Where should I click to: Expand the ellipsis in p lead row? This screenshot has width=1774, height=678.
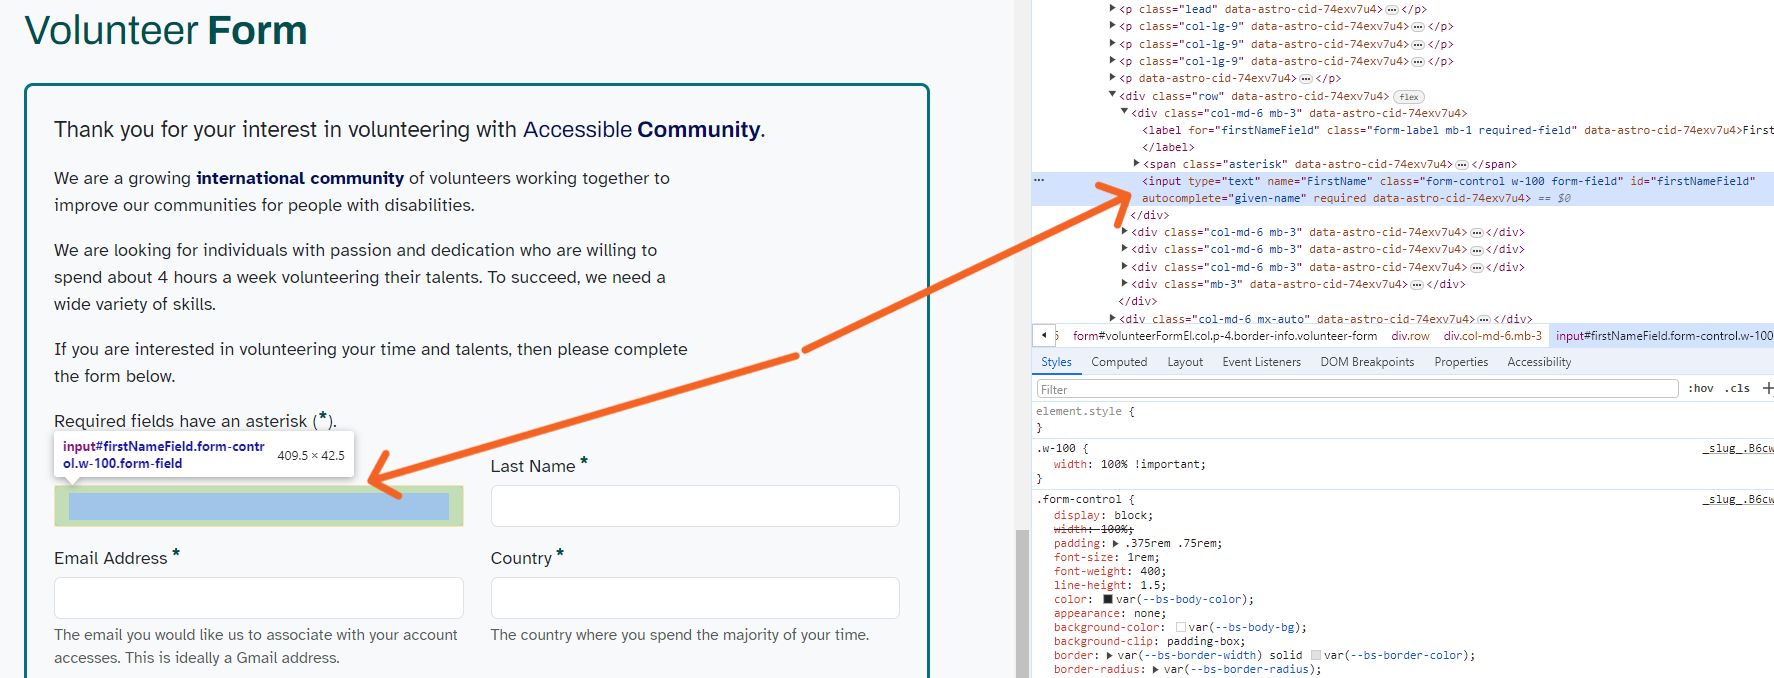1391,9
